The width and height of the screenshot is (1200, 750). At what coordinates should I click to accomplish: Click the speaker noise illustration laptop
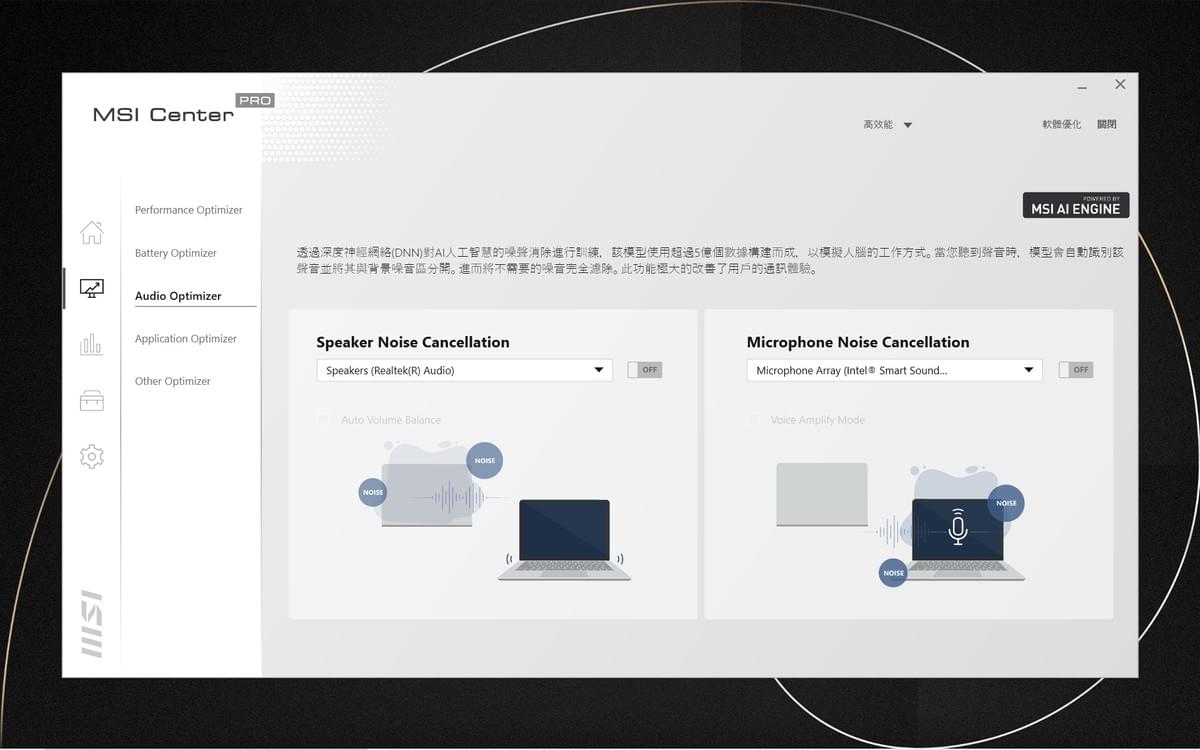click(x=565, y=540)
